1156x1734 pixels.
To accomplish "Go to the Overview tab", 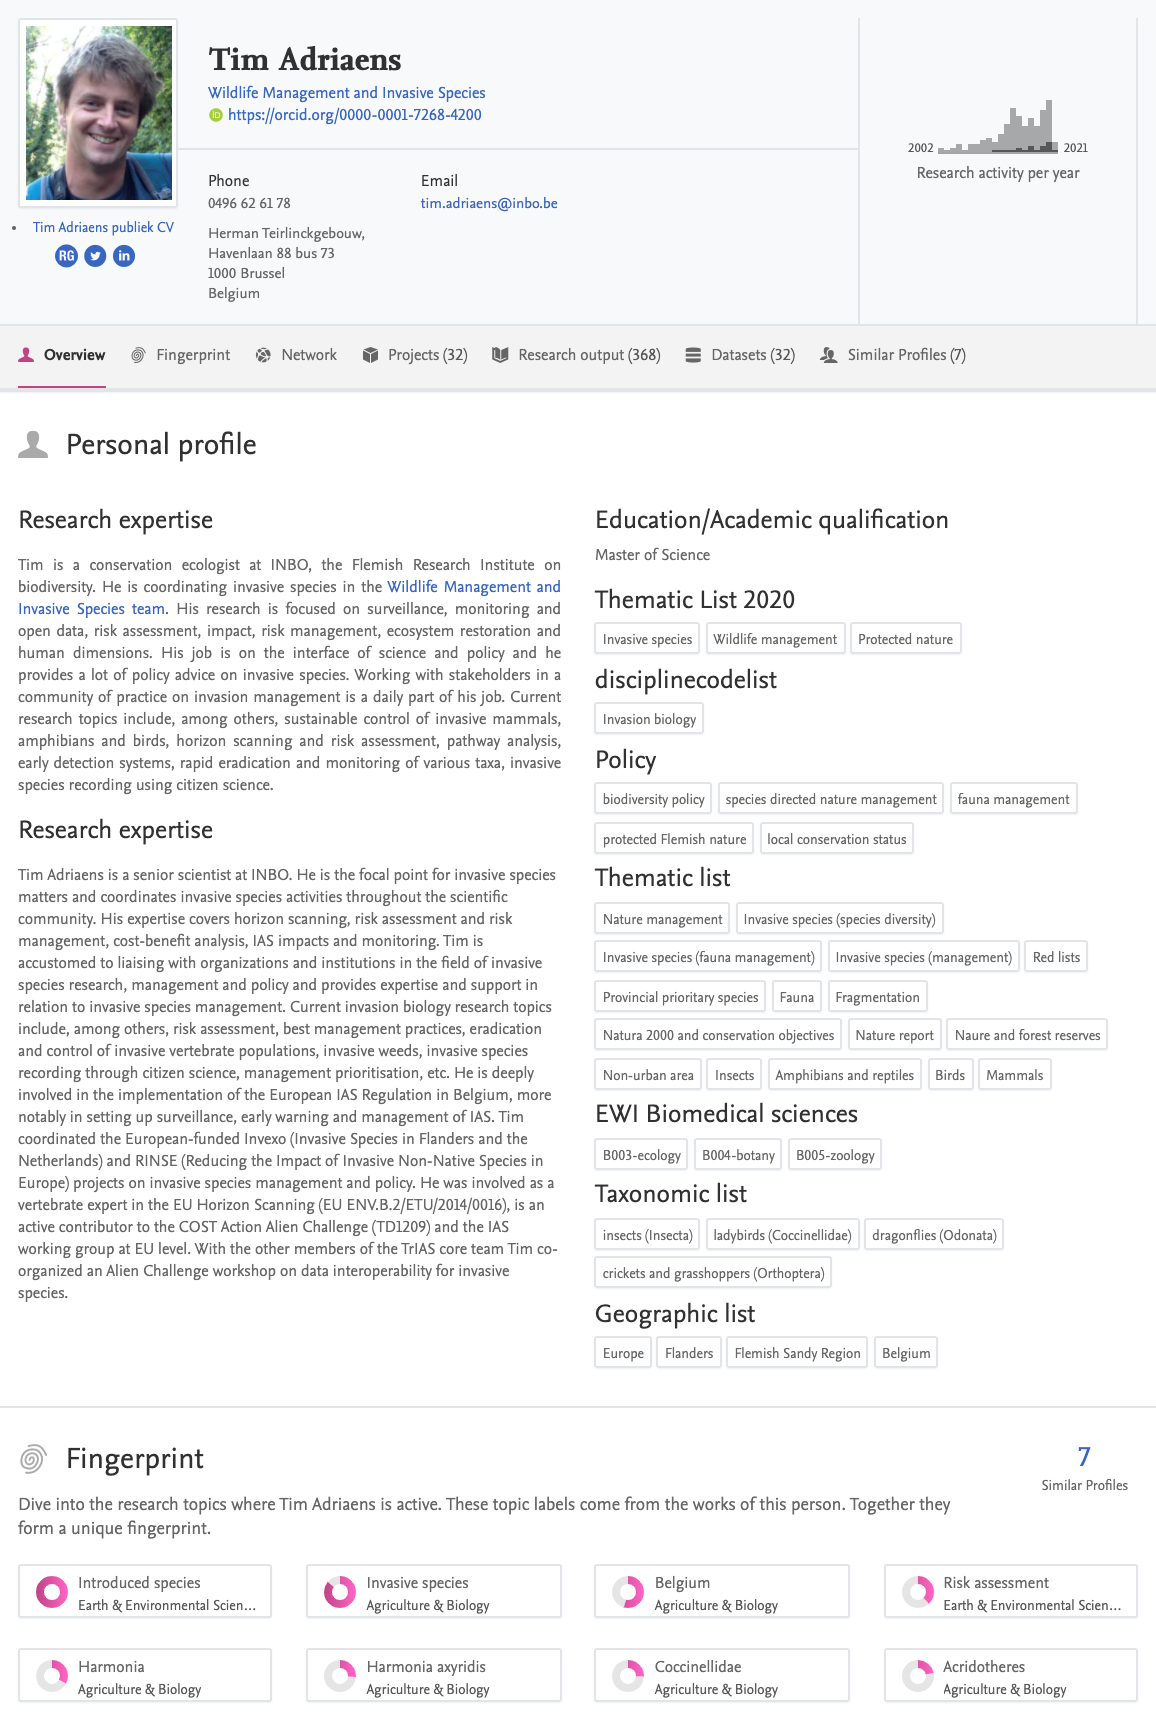I will click(74, 355).
